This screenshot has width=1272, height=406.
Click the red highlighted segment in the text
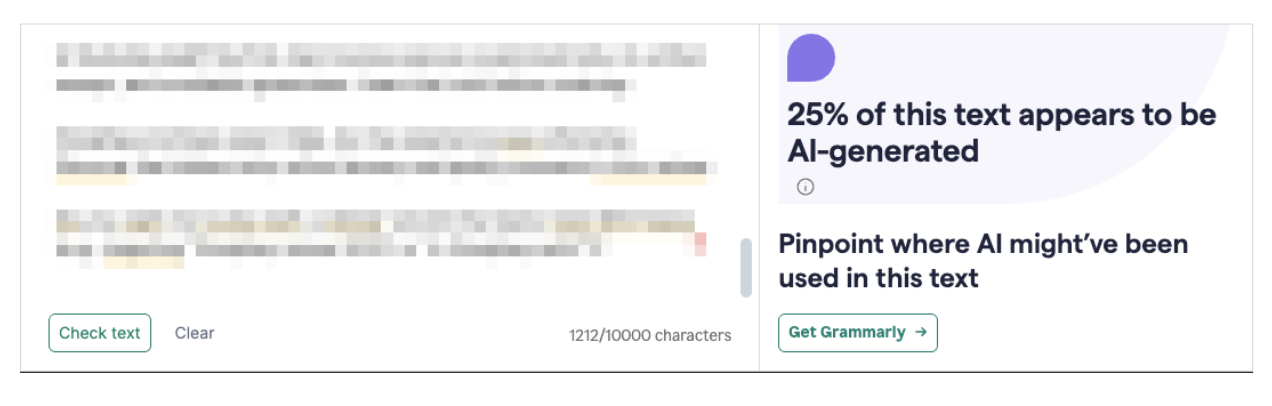point(700,242)
